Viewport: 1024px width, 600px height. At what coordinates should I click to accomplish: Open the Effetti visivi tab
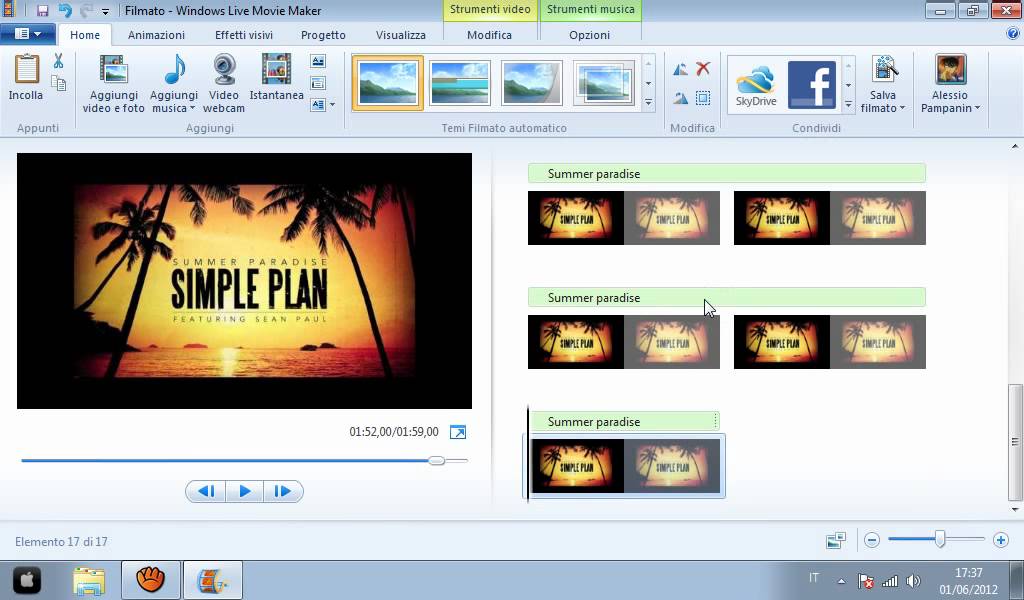coord(244,35)
